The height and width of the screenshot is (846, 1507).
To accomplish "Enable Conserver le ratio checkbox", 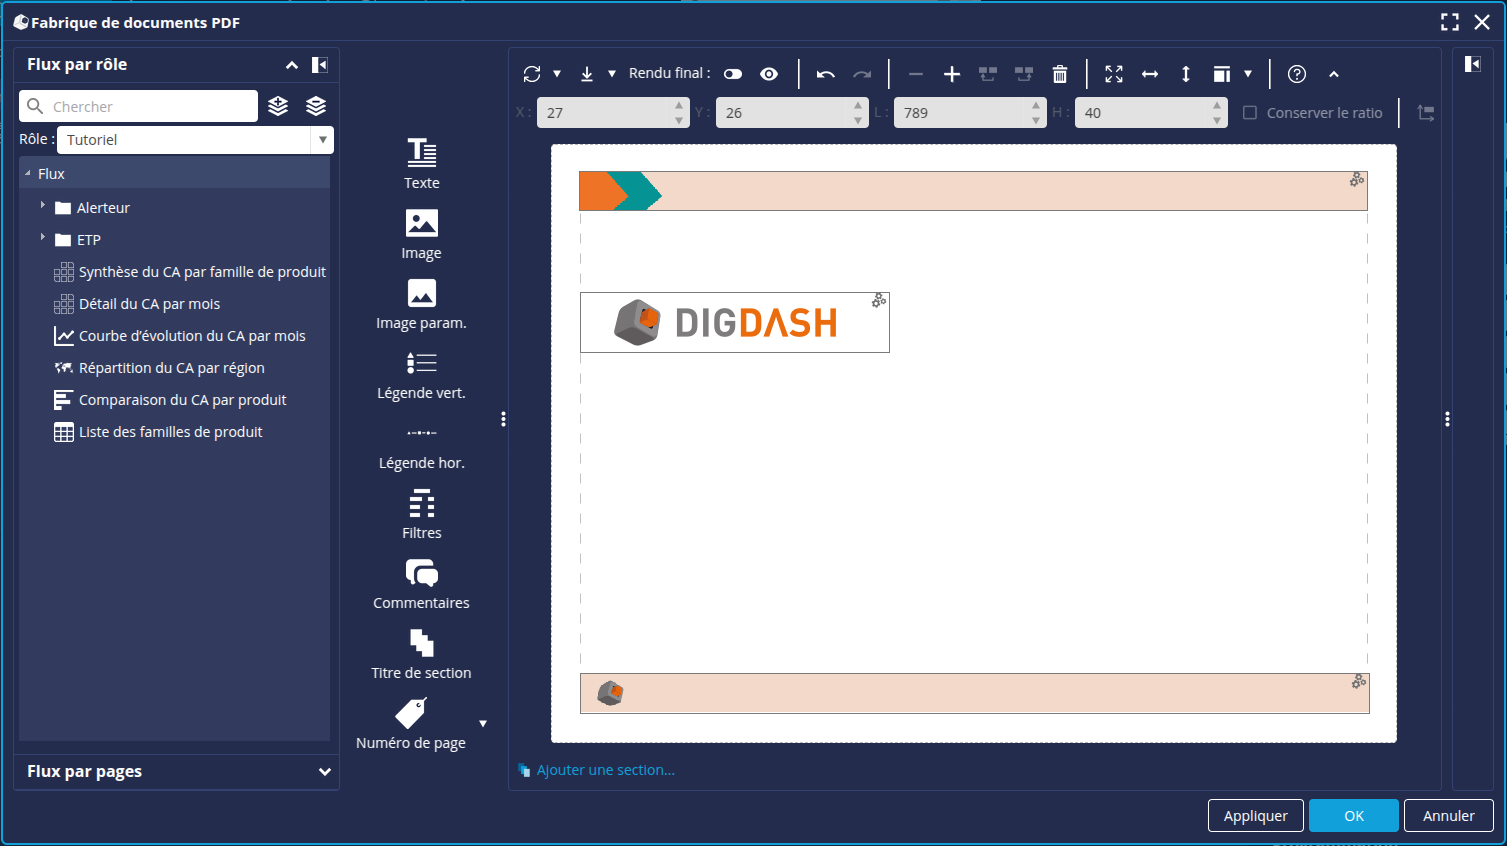I will pos(1250,113).
